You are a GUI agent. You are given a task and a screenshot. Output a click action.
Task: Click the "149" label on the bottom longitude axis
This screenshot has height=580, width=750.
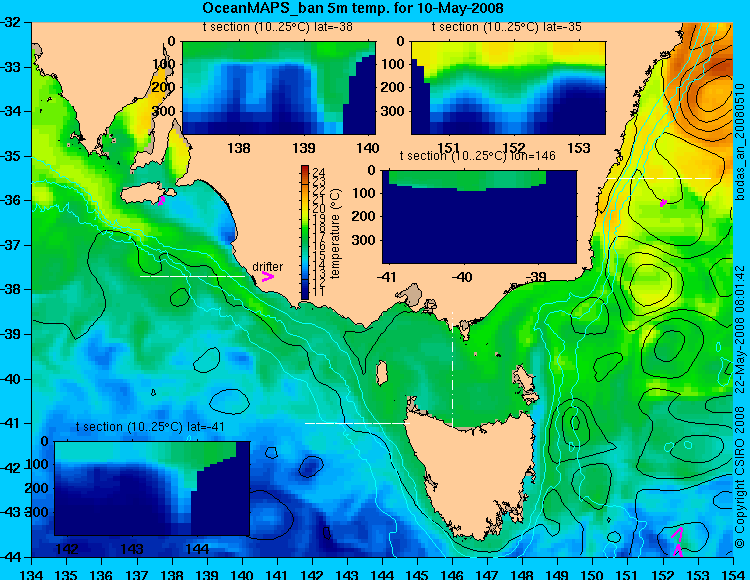(x=558, y=574)
